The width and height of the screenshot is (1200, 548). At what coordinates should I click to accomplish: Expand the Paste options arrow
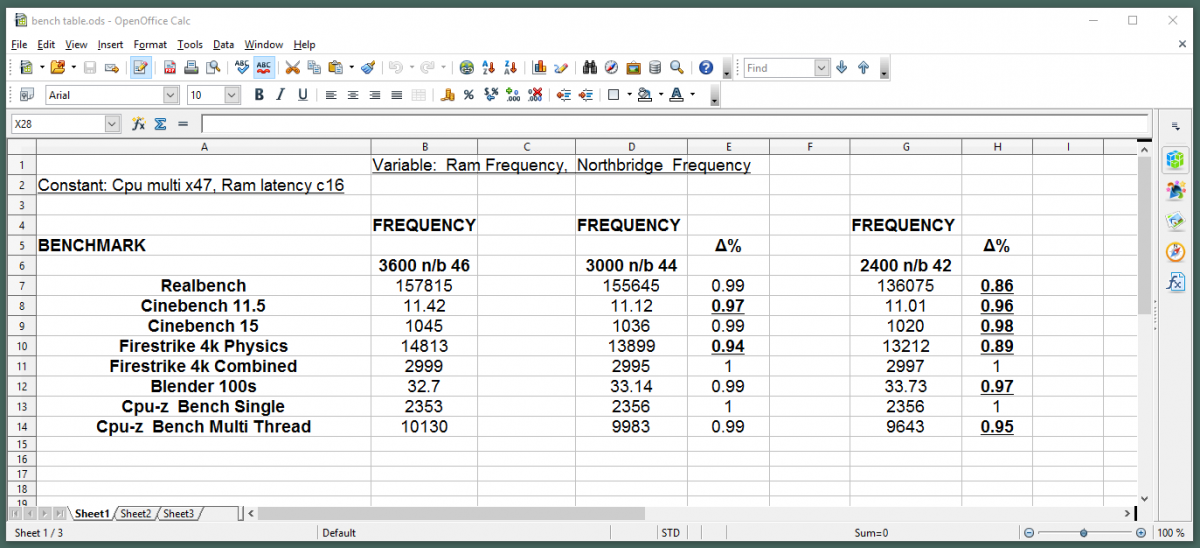[x=352, y=68]
